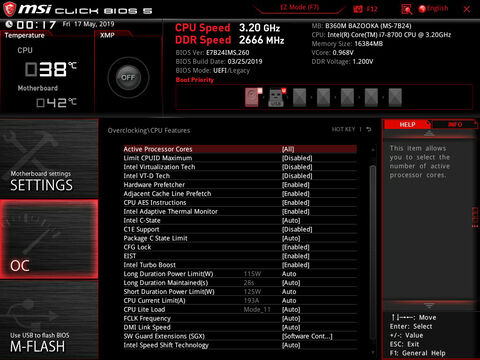
Task: Open the BIOS search magnifier icon
Action: click(406, 9)
